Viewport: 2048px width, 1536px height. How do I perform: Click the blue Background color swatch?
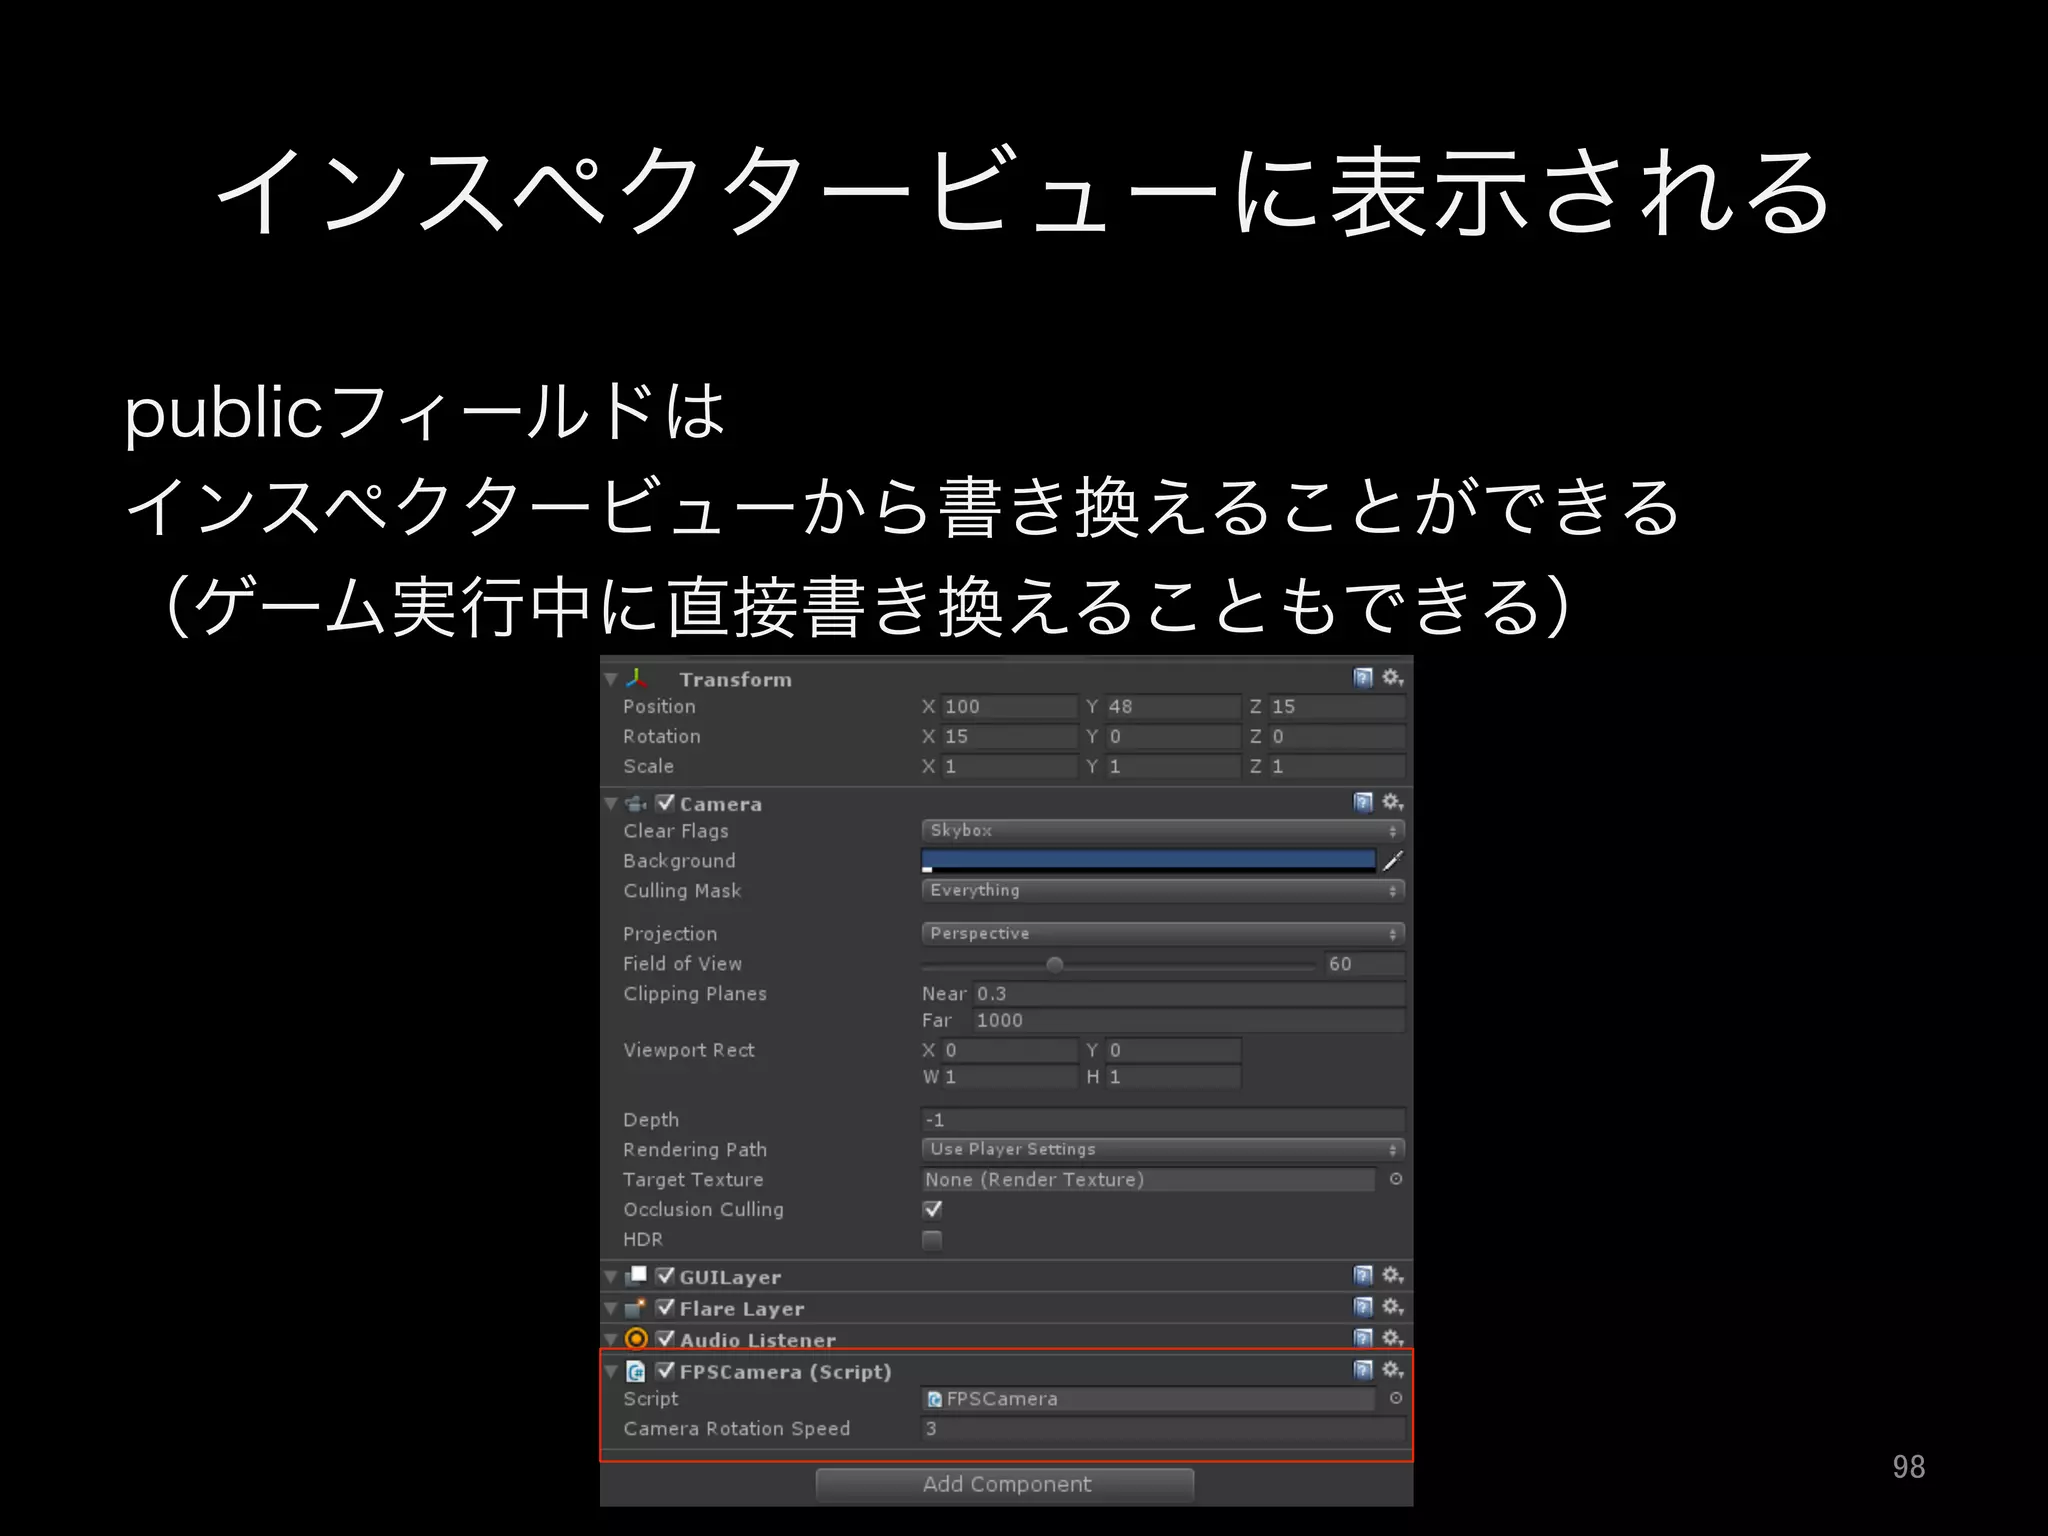1148,860
